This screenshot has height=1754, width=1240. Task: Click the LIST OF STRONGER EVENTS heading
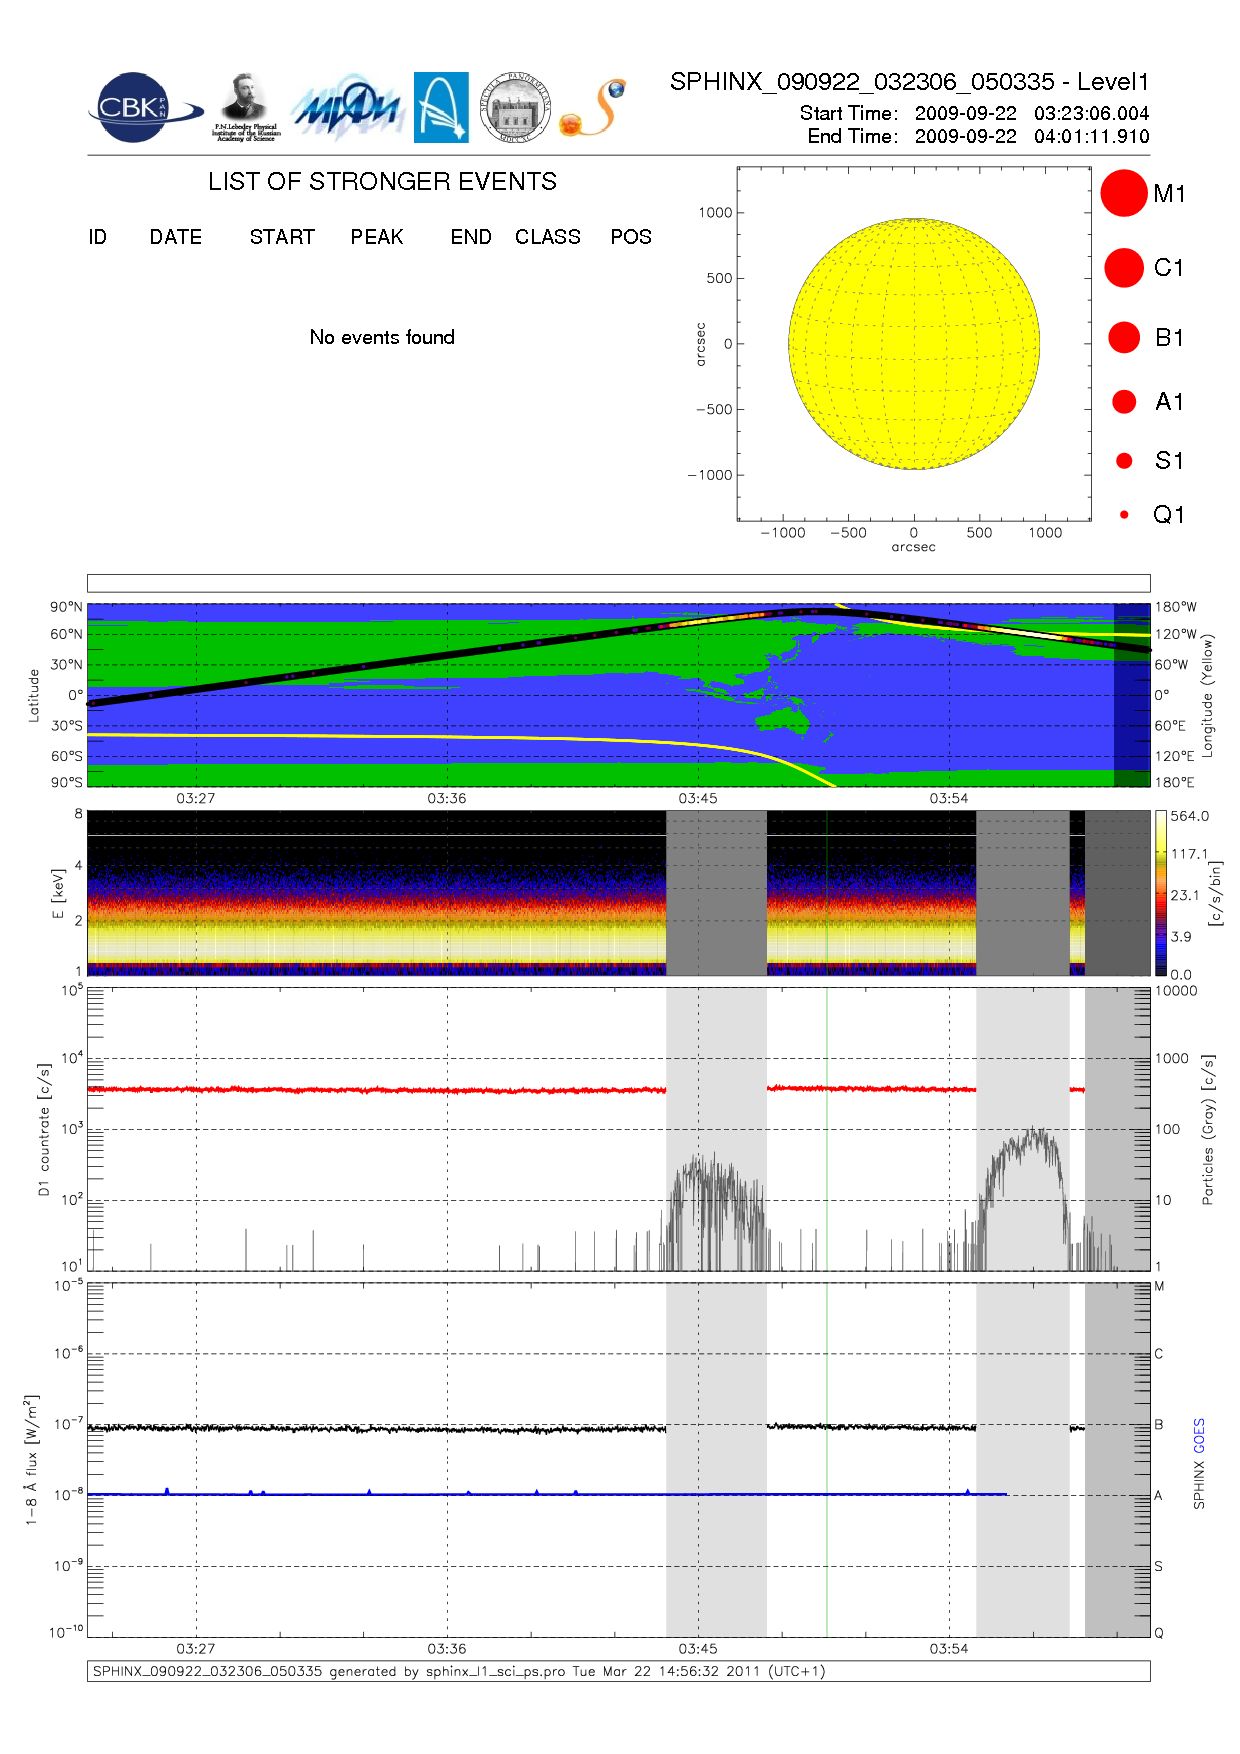[382, 181]
